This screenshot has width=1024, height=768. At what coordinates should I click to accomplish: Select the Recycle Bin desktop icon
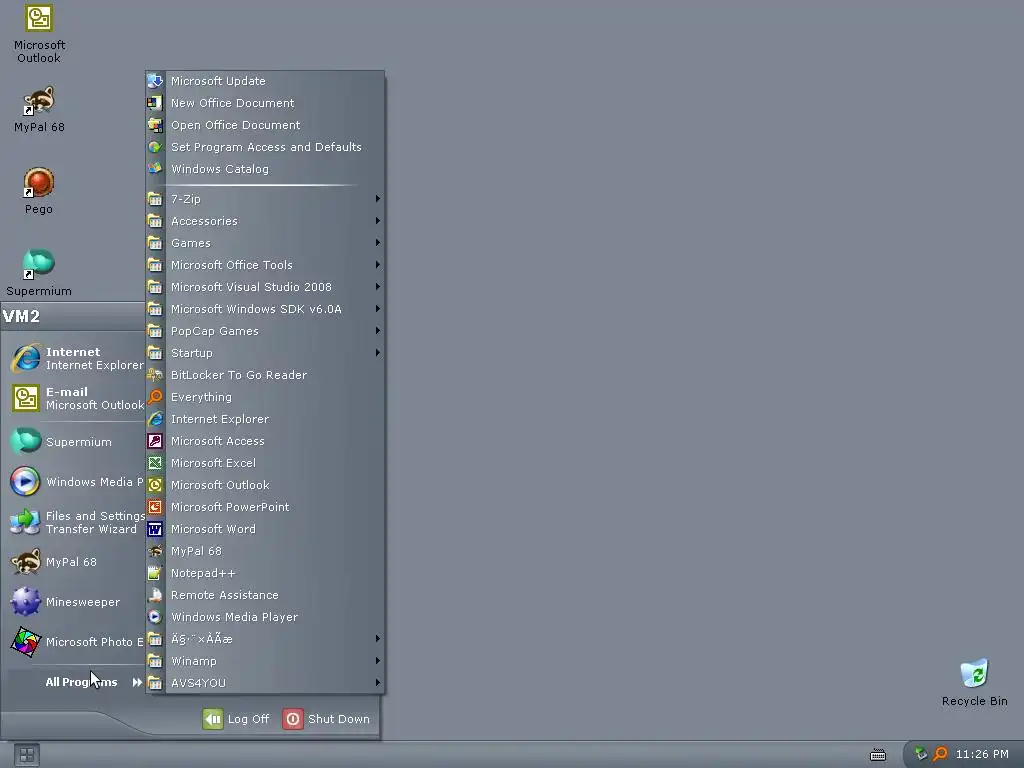(x=974, y=673)
